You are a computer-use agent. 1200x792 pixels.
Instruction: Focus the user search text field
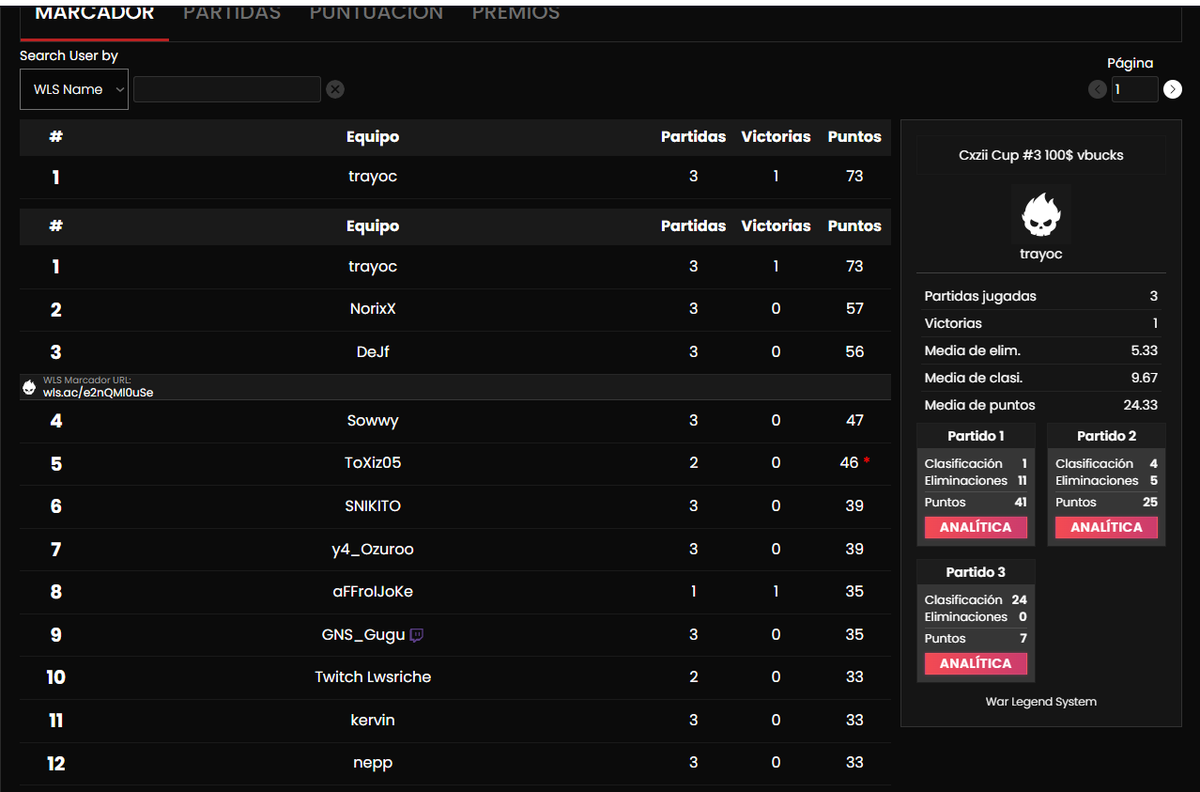point(227,89)
